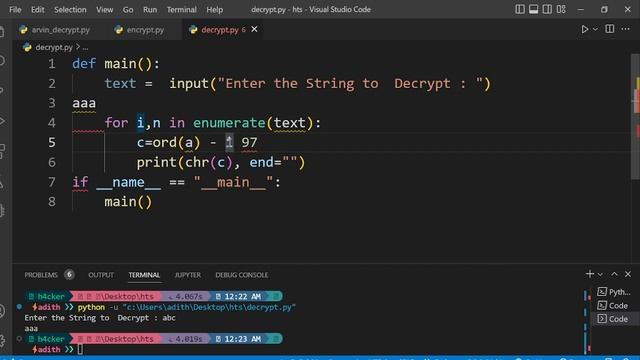Click line number 3 in the gutter
The height and width of the screenshot is (360, 640).
[x=51, y=103]
